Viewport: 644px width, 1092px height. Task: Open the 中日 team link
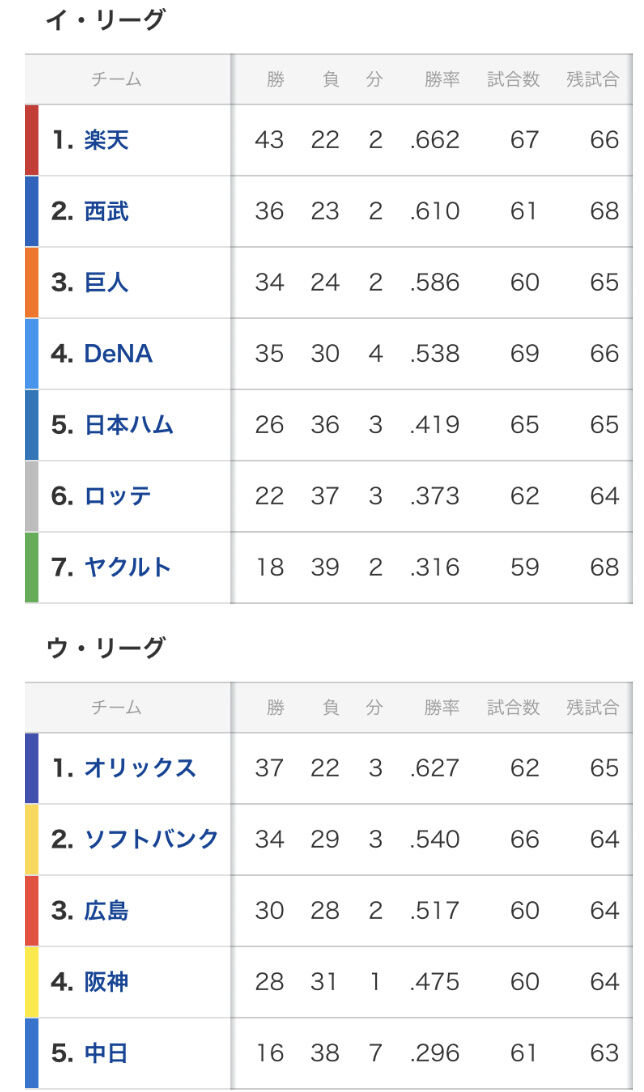click(106, 1053)
